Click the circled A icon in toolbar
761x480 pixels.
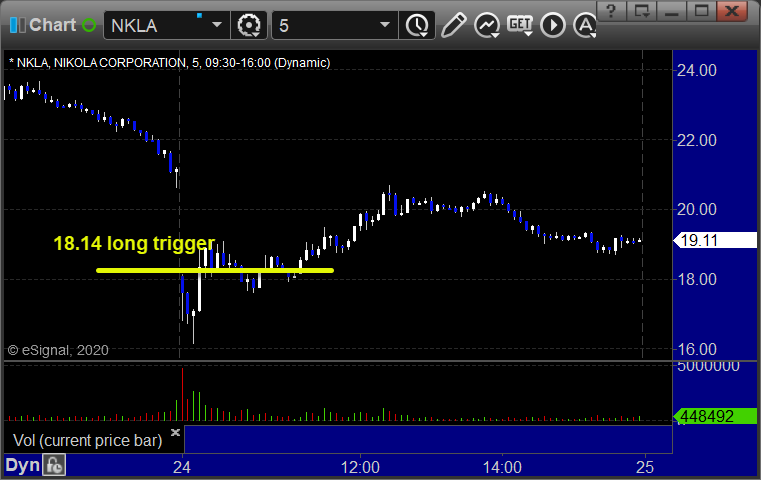pyautogui.click(x=585, y=25)
